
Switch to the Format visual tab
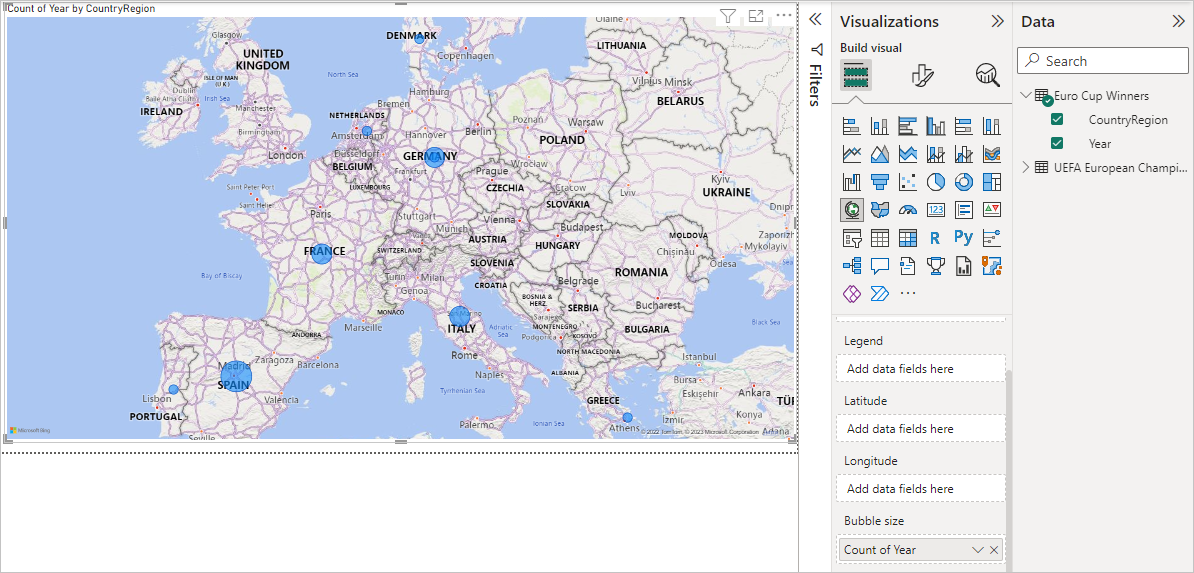coord(922,75)
